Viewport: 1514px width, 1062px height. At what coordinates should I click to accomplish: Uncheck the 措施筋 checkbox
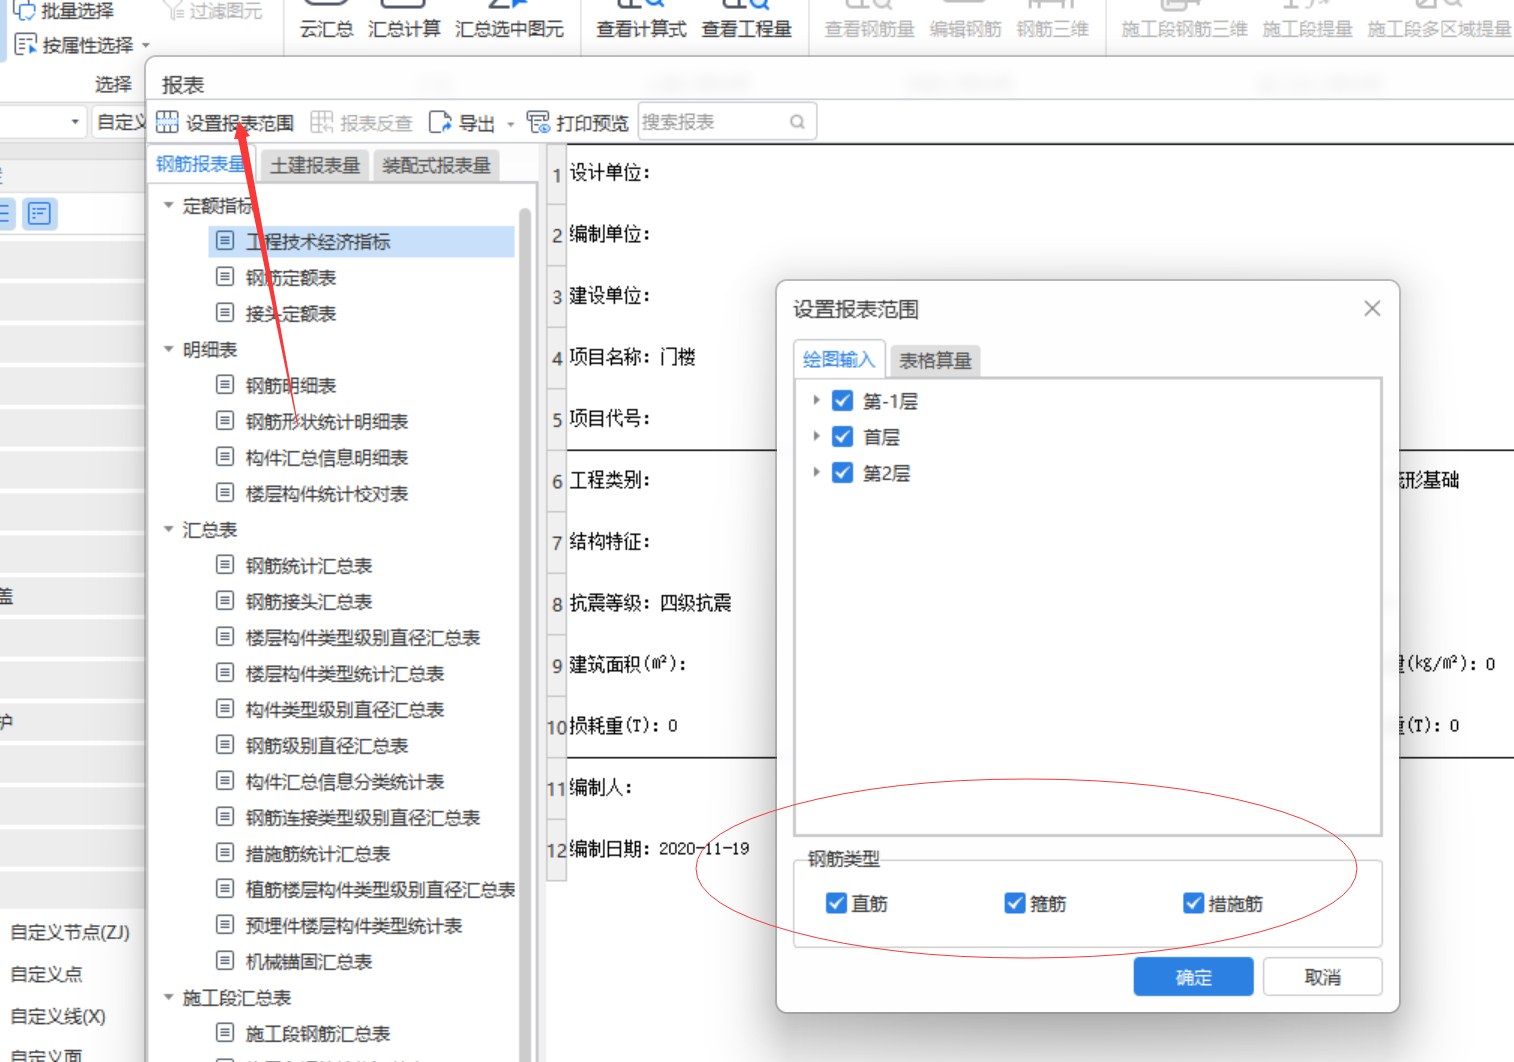tap(1193, 903)
